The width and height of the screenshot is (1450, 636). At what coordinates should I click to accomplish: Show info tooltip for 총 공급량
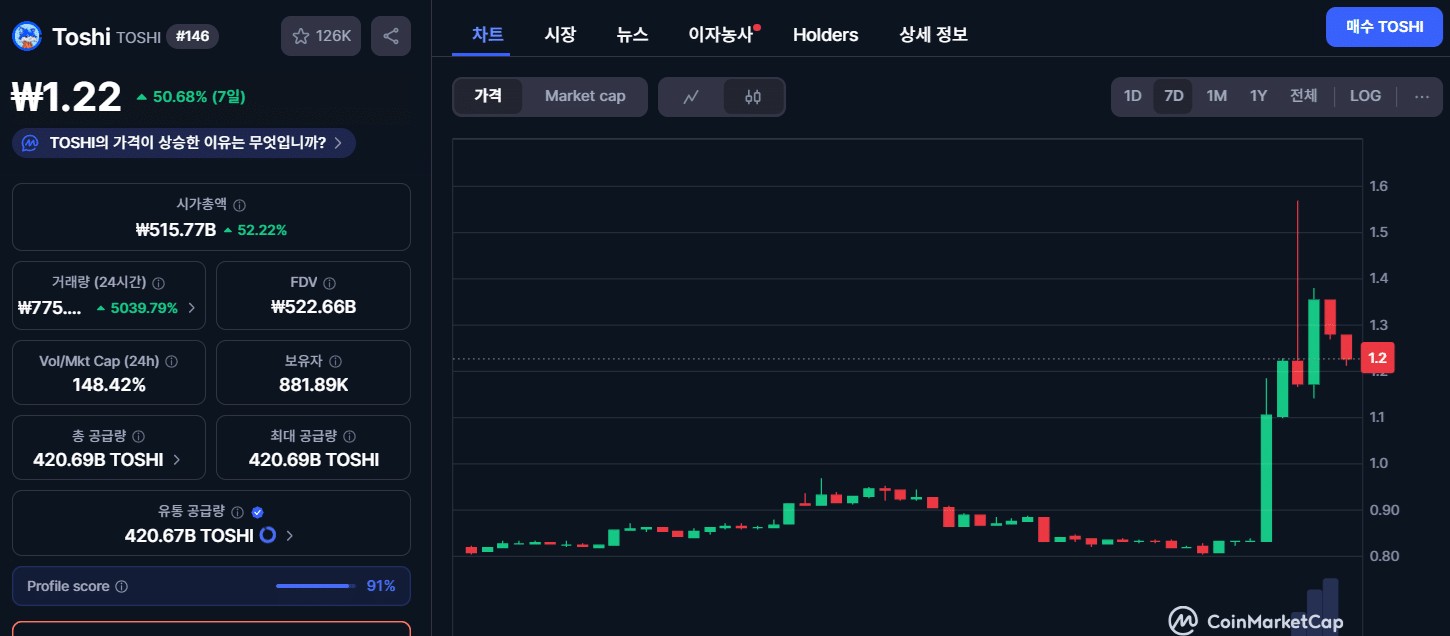(x=138, y=436)
